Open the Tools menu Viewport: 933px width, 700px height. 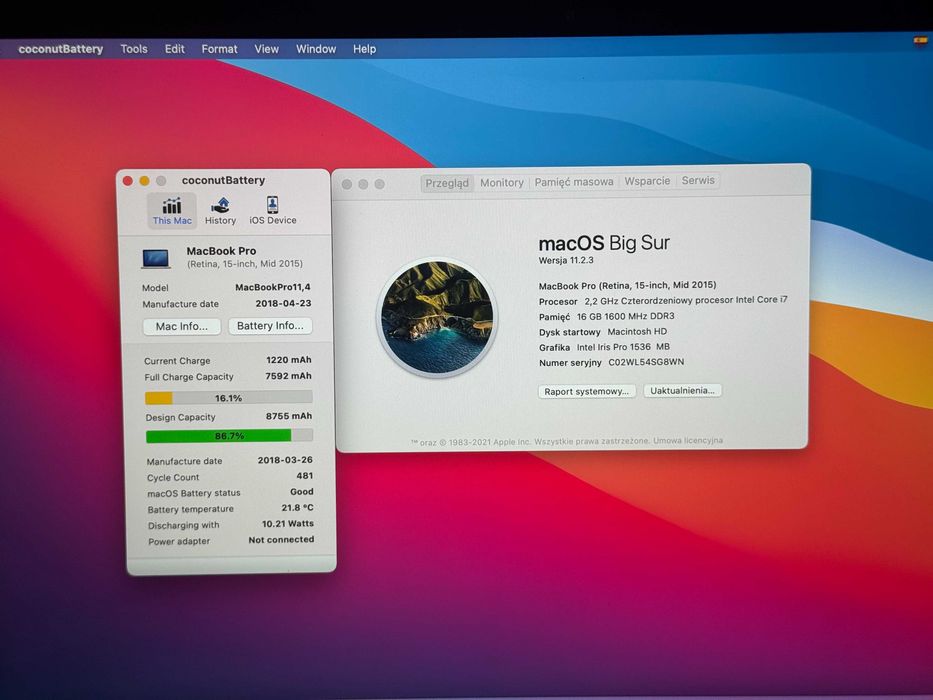[x=134, y=49]
